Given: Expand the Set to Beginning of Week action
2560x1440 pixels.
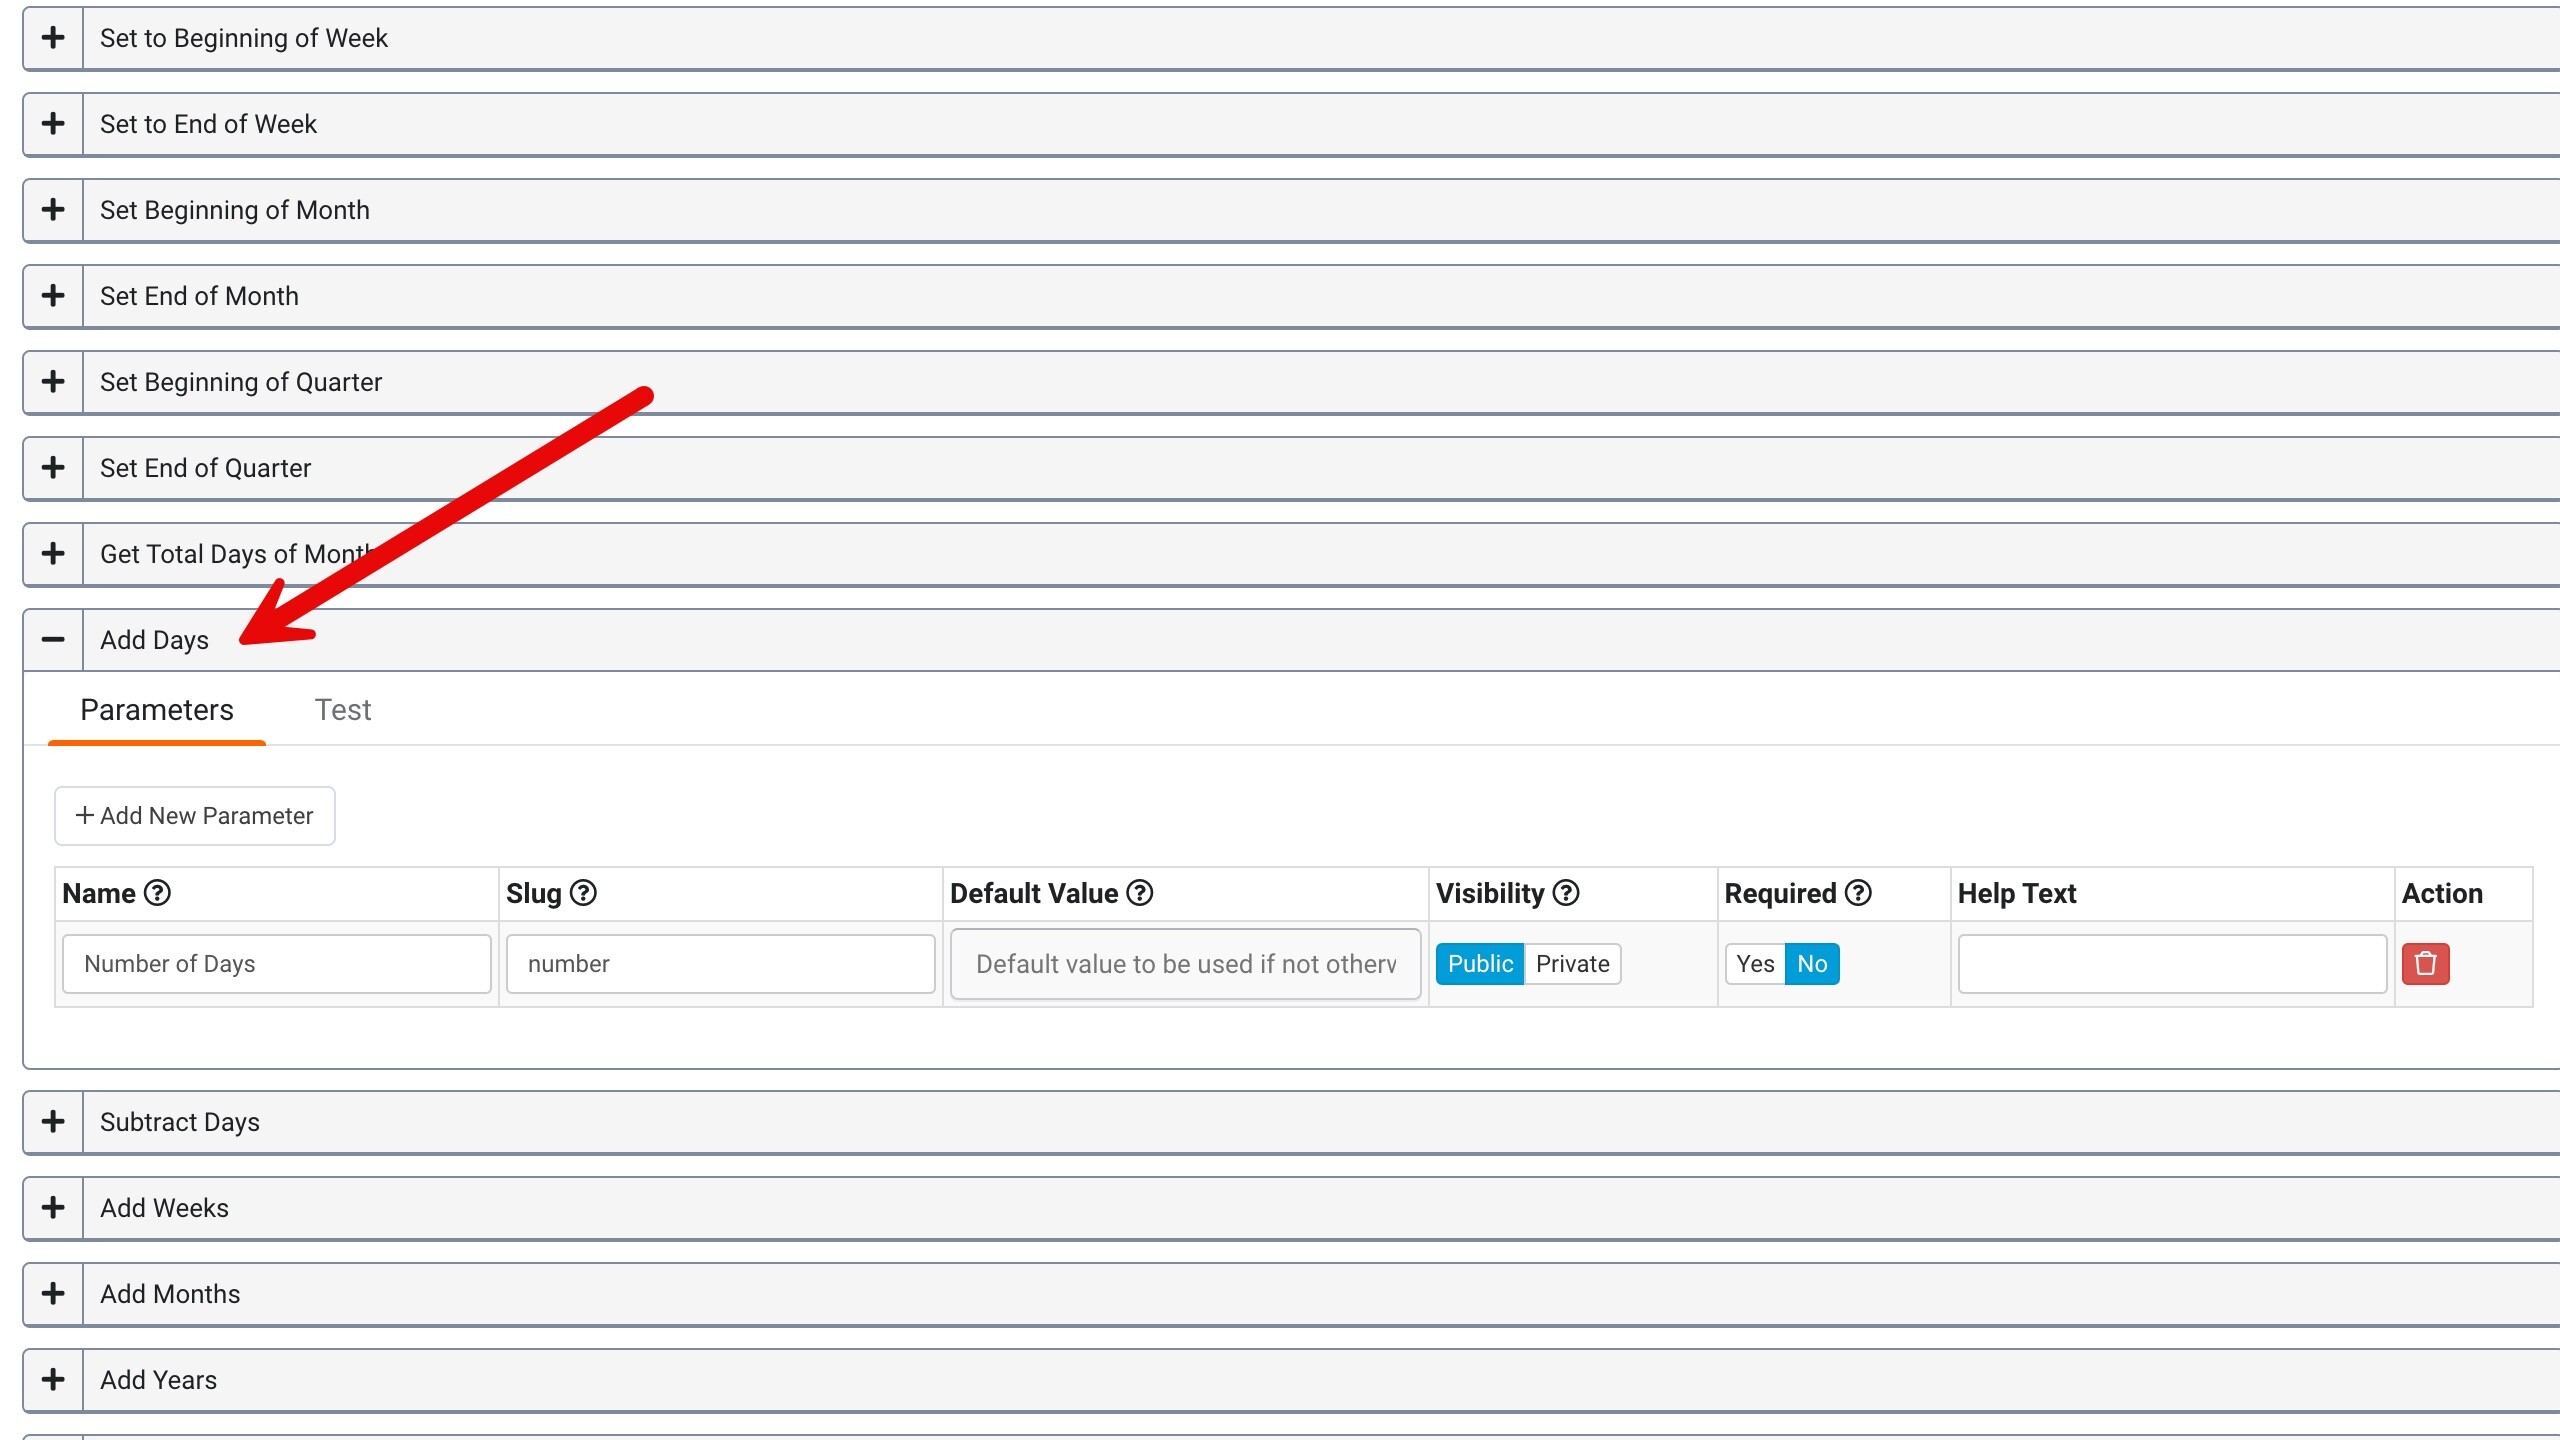Looking at the screenshot, I should [x=51, y=37].
